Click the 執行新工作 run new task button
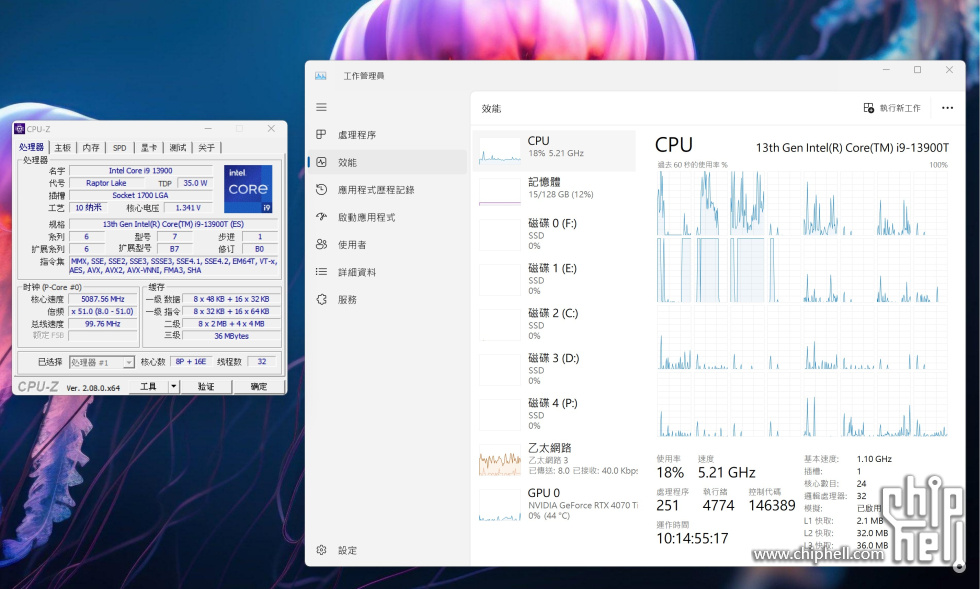This screenshot has width=980, height=589. coord(892,108)
